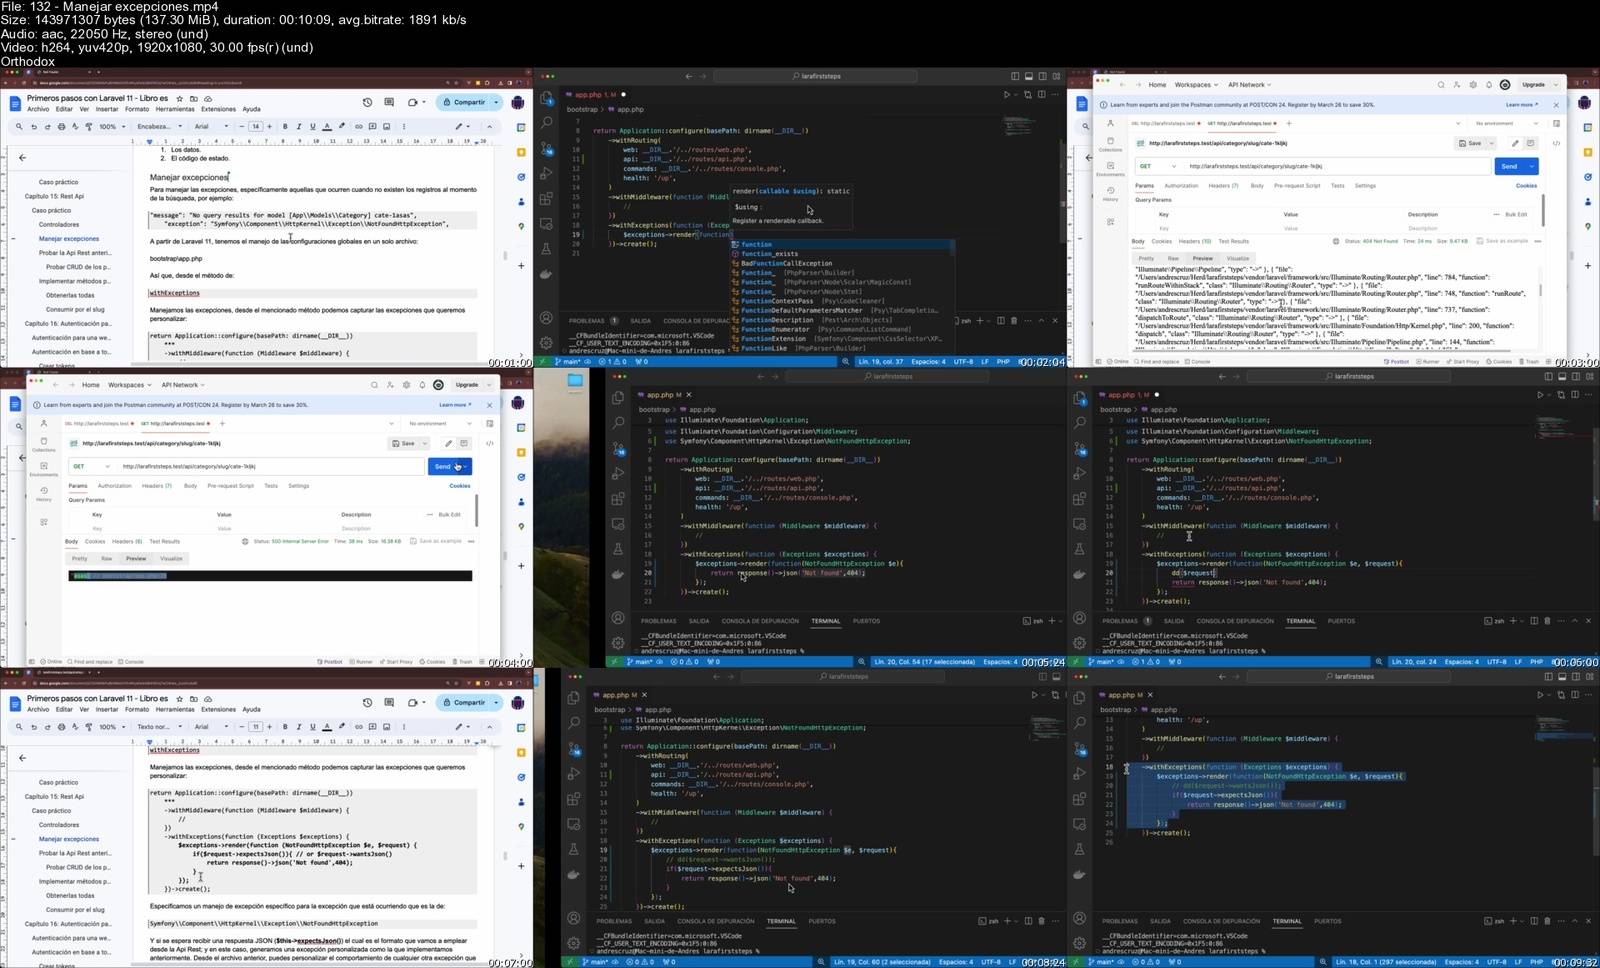Image resolution: width=1600 pixels, height=968 pixels.
Task: Open Texto nor... style dropdown in 00:07:00 Docs frame
Action: coord(159,727)
